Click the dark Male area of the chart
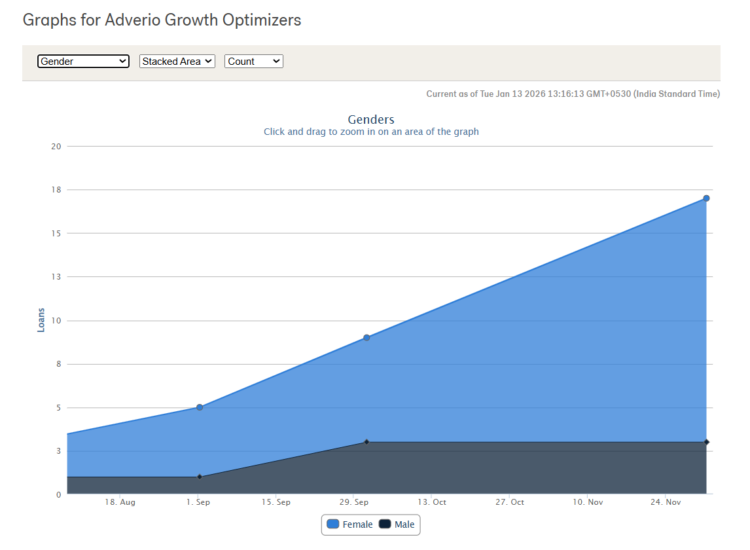Viewport: 750px width, 550px height. (500, 468)
